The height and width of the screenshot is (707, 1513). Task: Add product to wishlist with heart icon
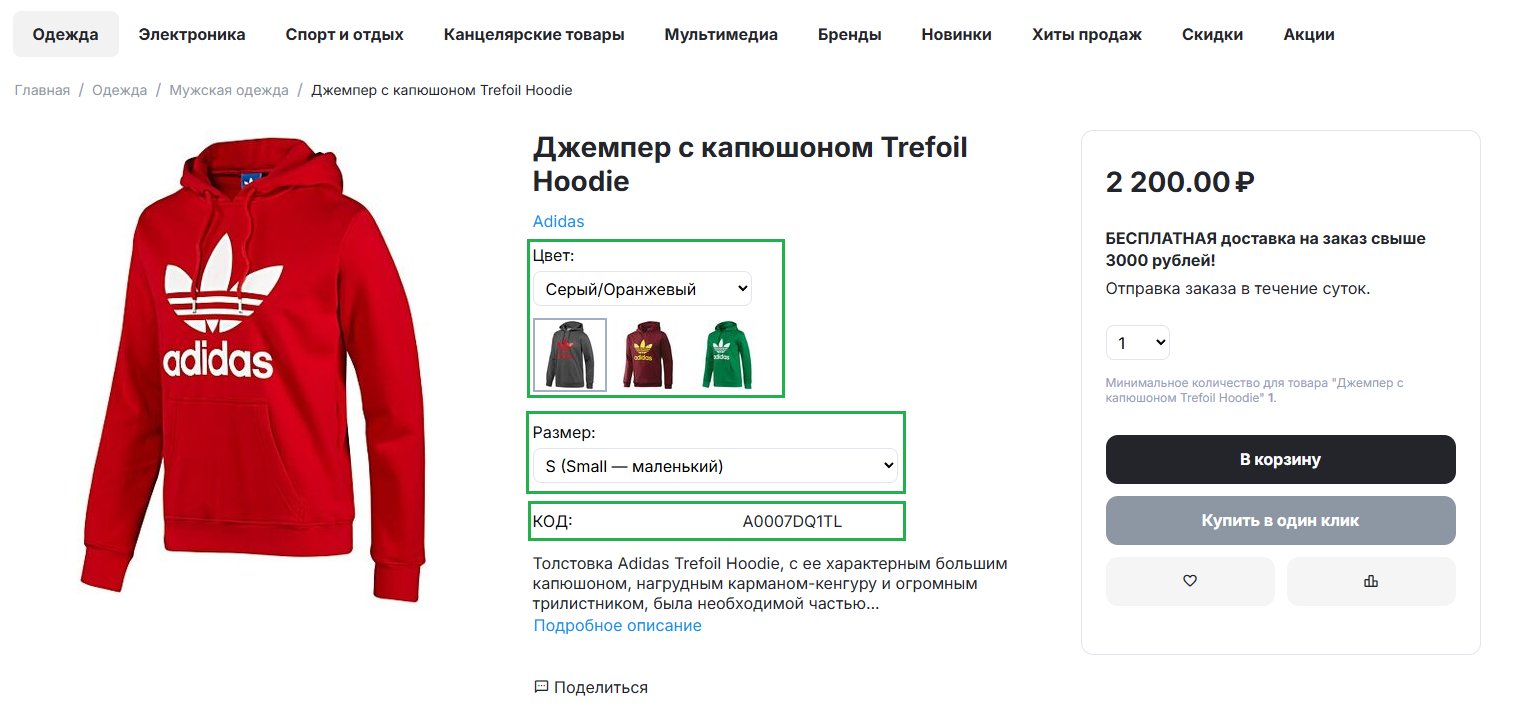[1189, 581]
